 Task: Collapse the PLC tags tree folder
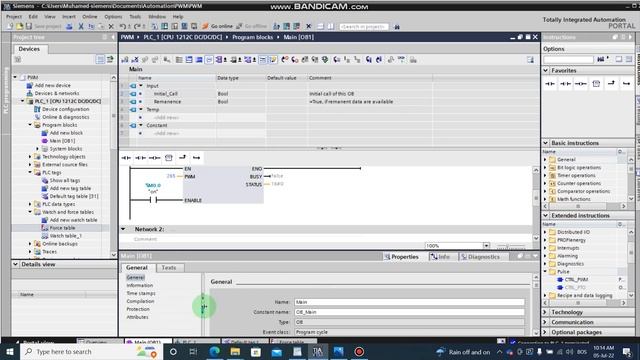pyautogui.click(x=30, y=172)
